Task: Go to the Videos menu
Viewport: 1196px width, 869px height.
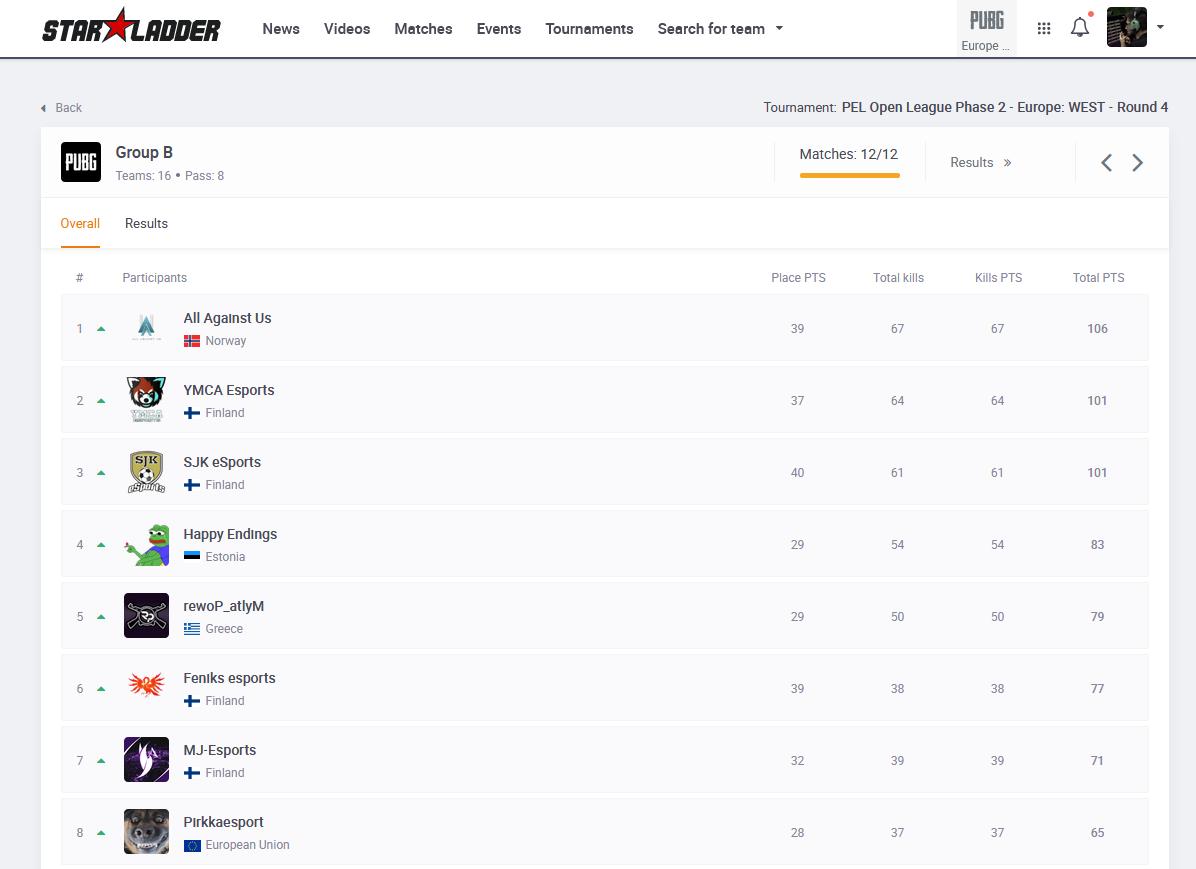Action: pos(347,29)
